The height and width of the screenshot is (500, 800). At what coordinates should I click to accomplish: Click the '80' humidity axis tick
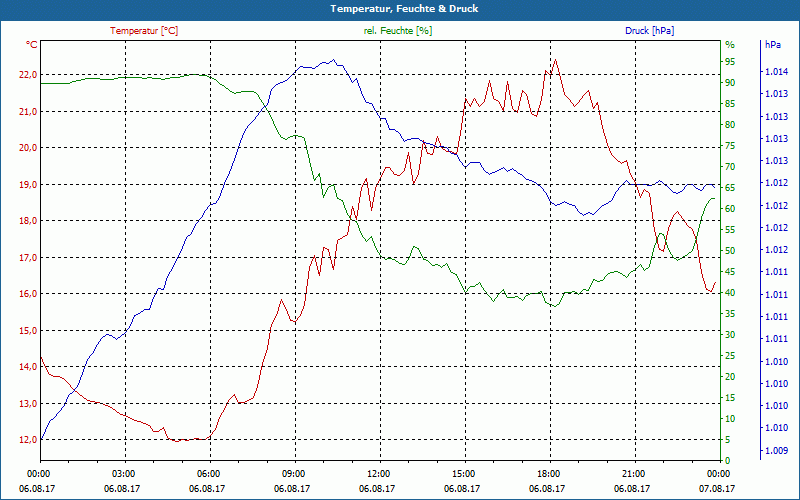pyautogui.click(x=730, y=124)
